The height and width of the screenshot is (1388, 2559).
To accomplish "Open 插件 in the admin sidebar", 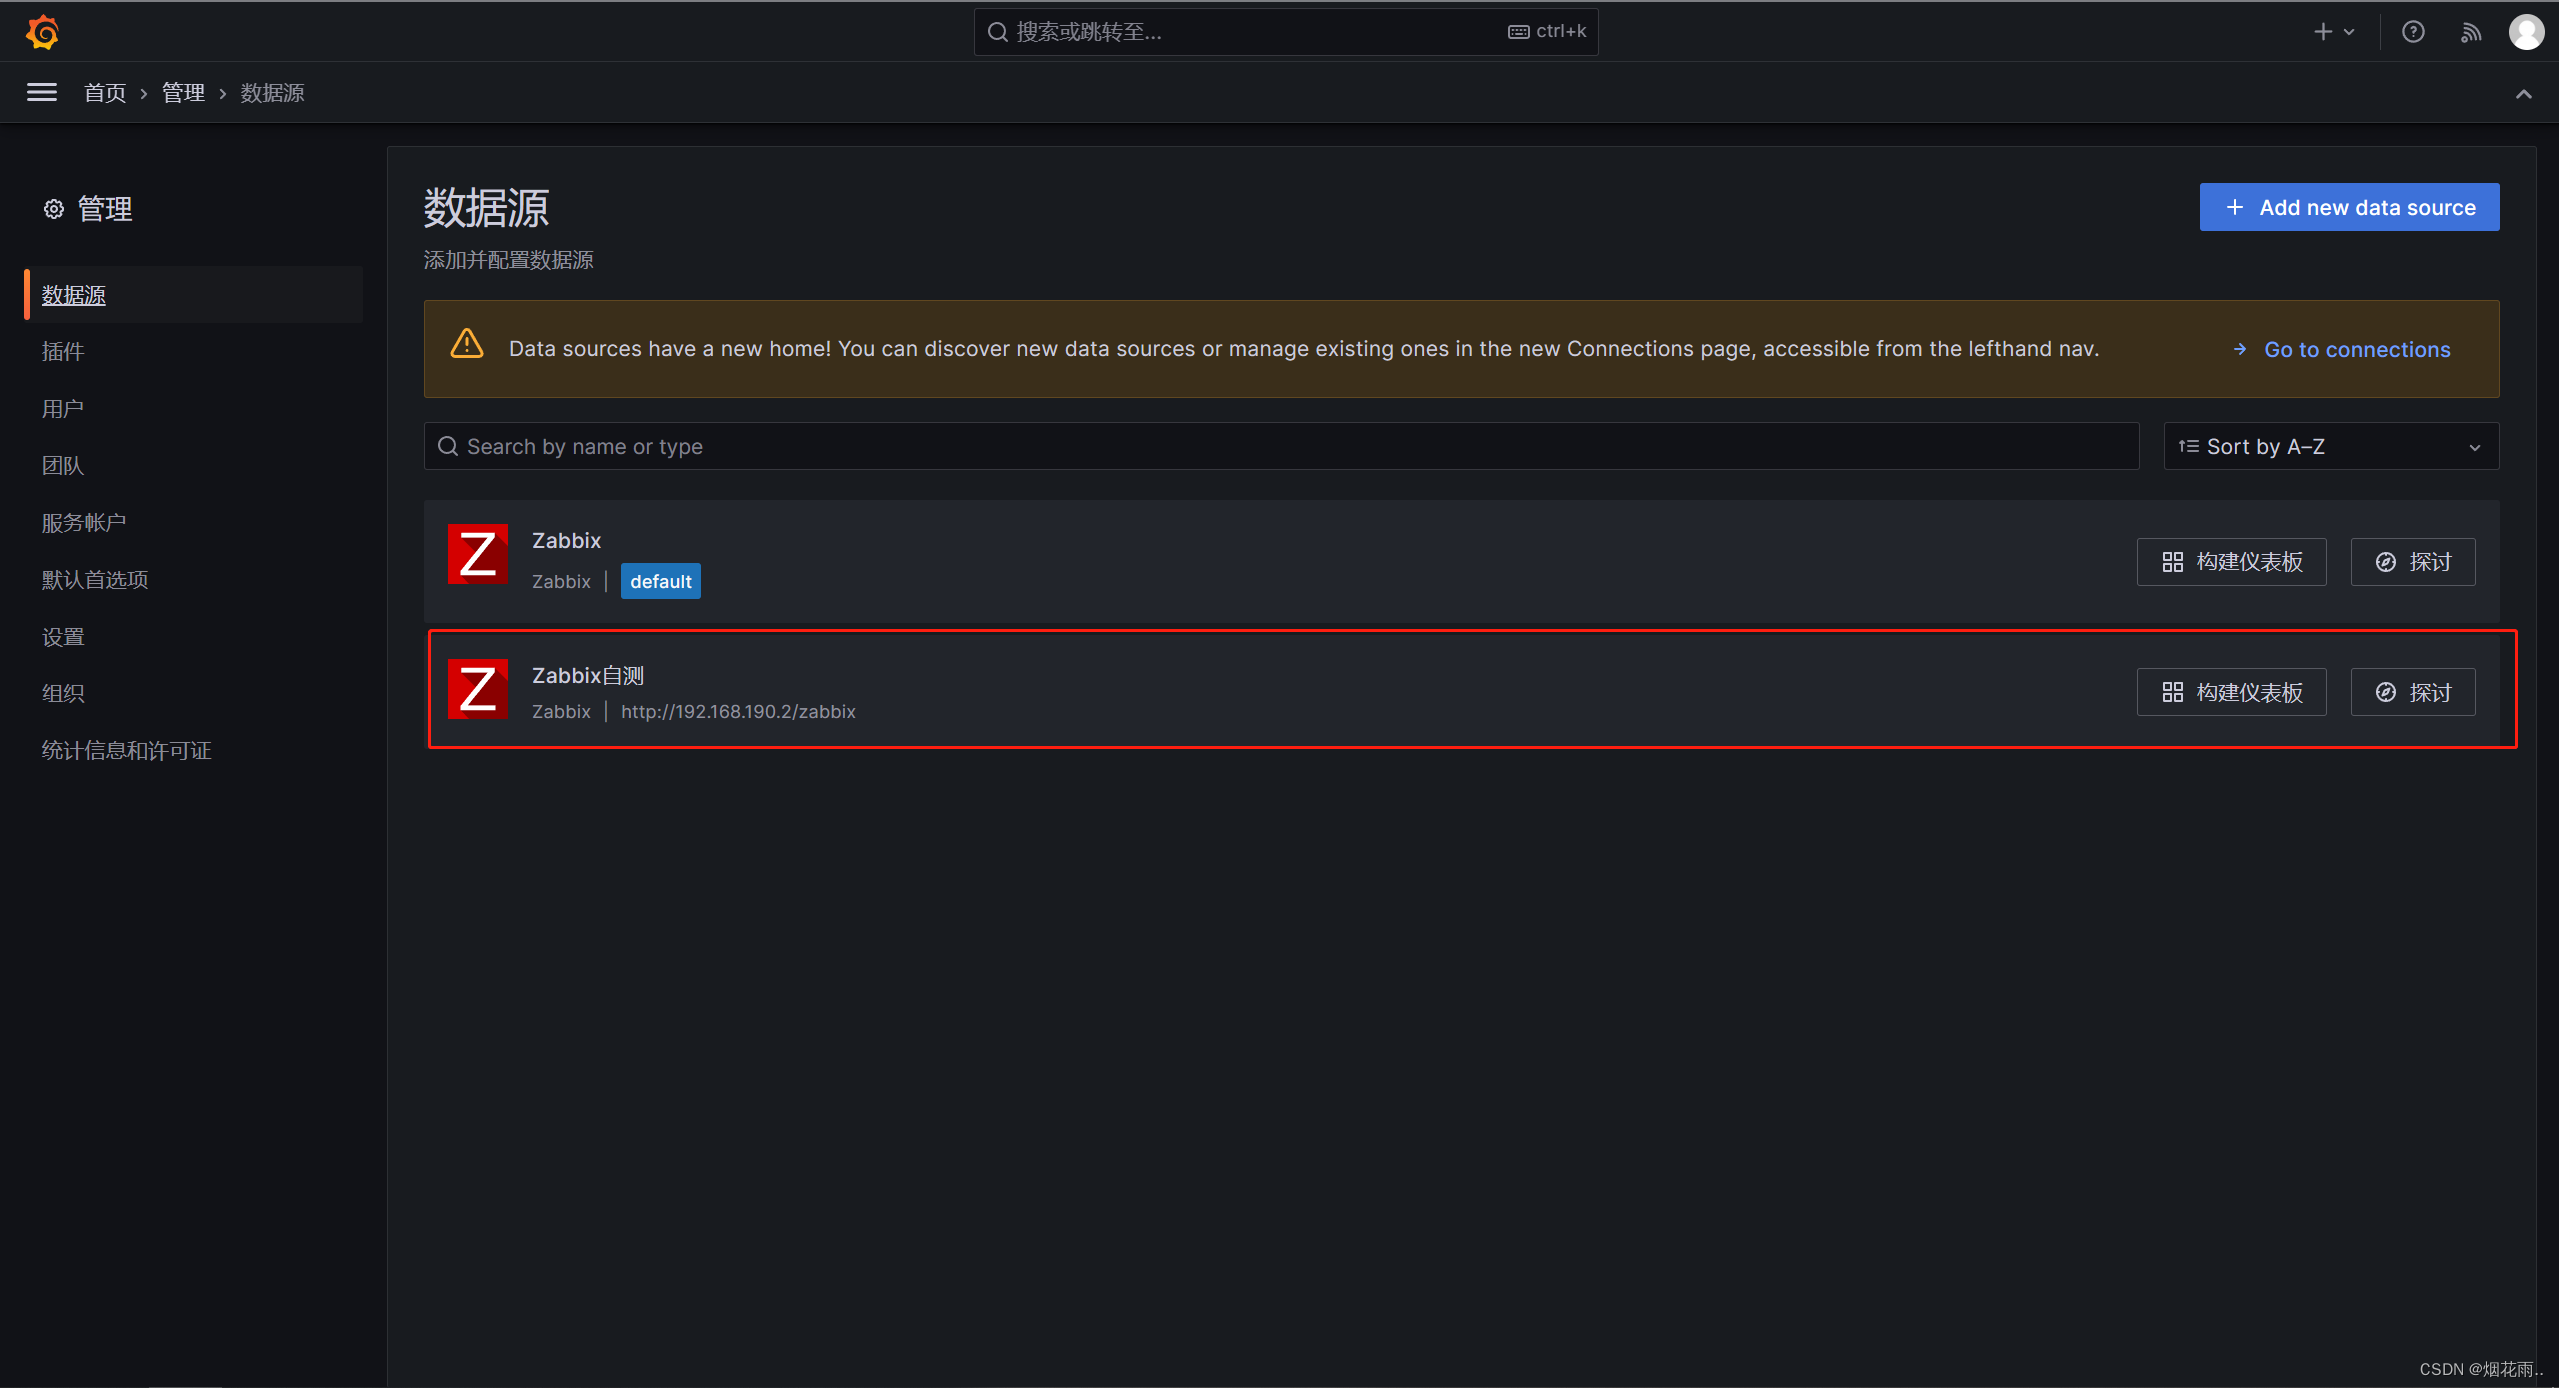I will pos(62,351).
